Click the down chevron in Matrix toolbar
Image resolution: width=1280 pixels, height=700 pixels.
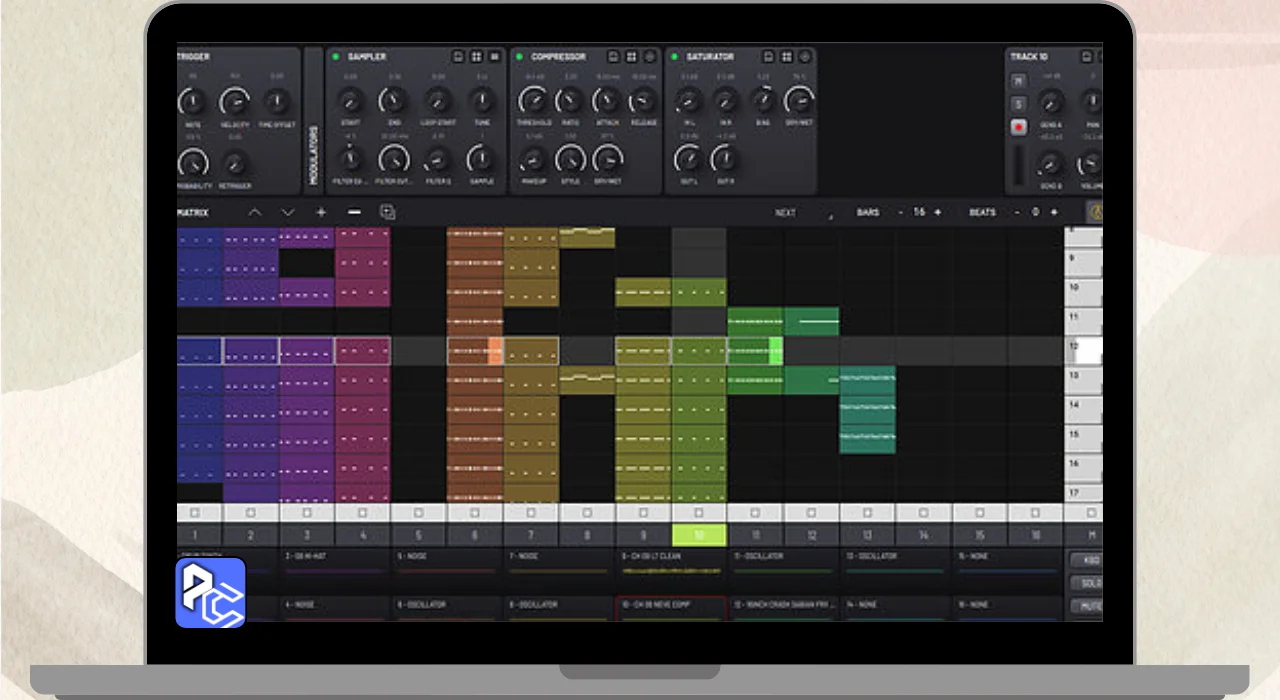click(288, 212)
